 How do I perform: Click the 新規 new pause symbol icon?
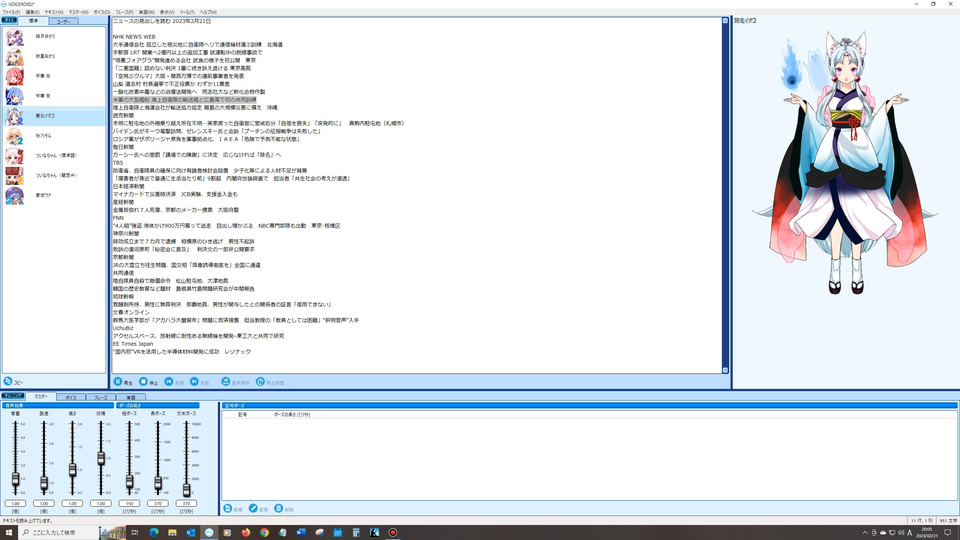click(x=228, y=509)
